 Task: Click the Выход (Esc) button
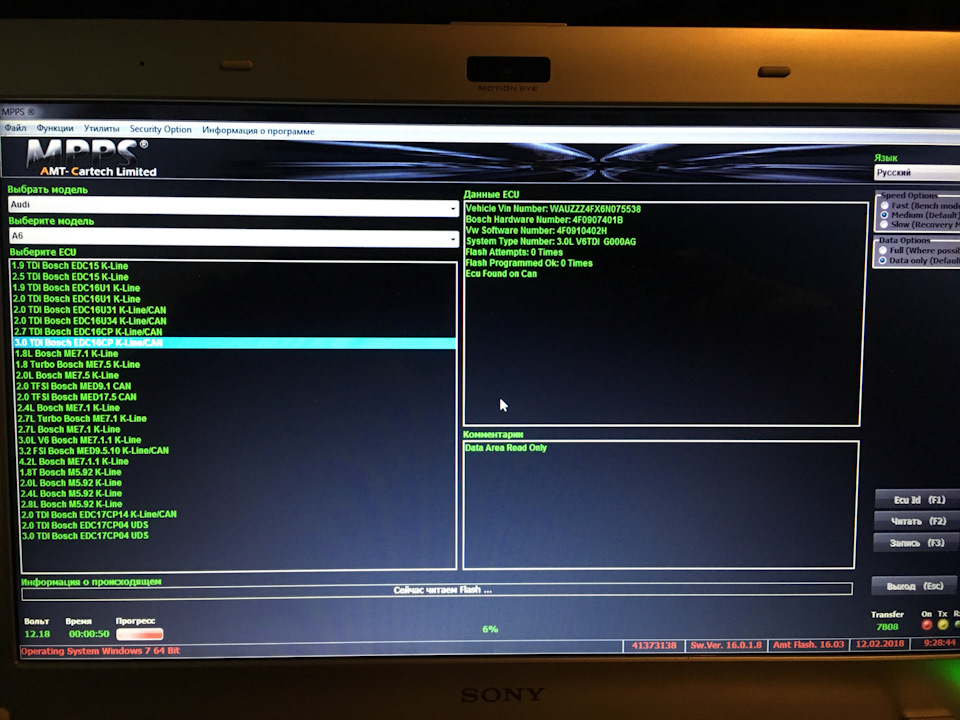(915, 586)
